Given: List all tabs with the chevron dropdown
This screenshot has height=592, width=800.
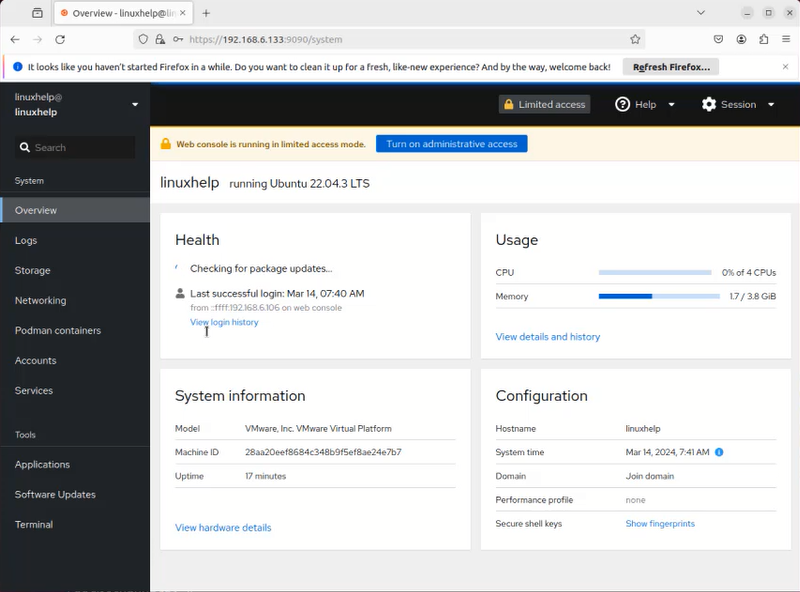Looking at the screenshot, I should click(701, 13).
